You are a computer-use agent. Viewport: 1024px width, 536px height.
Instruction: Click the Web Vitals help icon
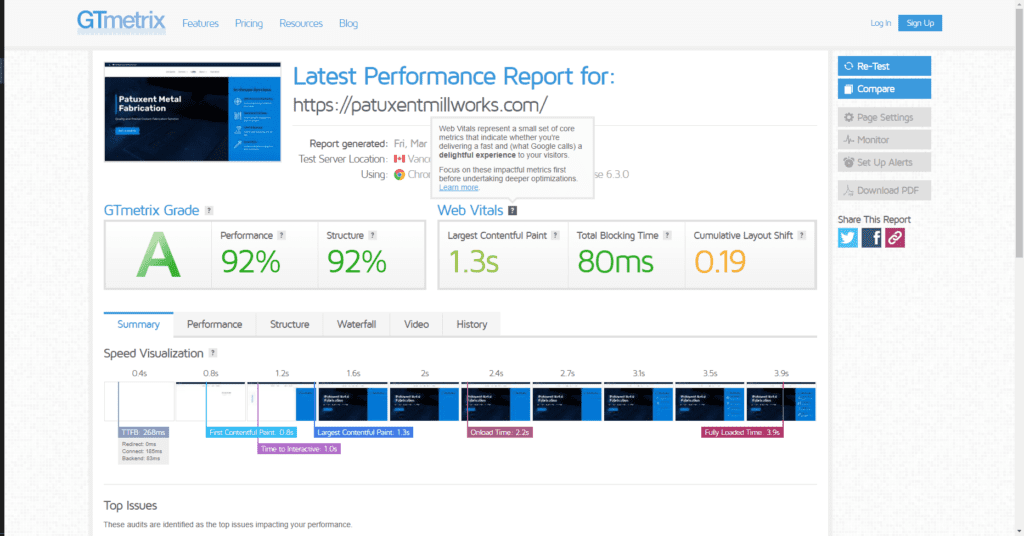513,210
